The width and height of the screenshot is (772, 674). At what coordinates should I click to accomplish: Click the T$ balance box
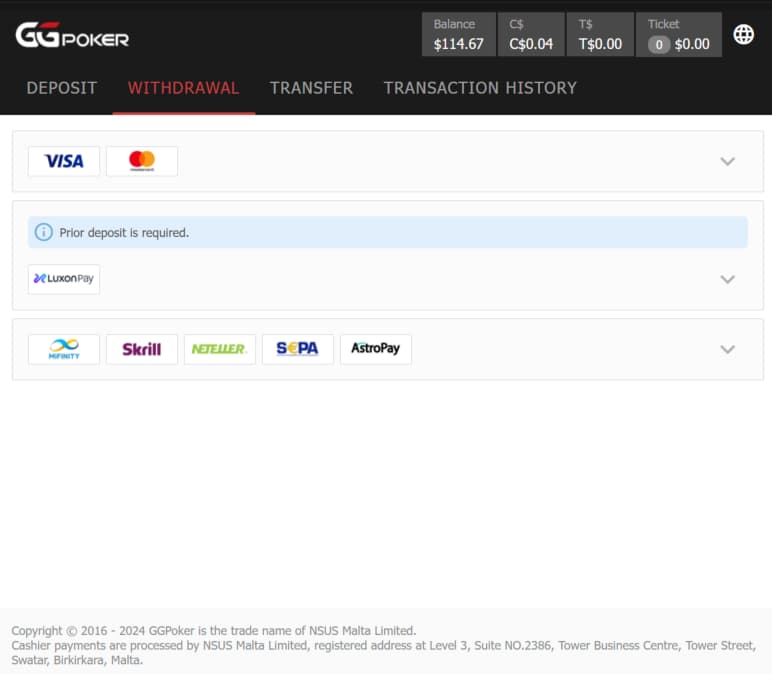[x=600, y=34]
